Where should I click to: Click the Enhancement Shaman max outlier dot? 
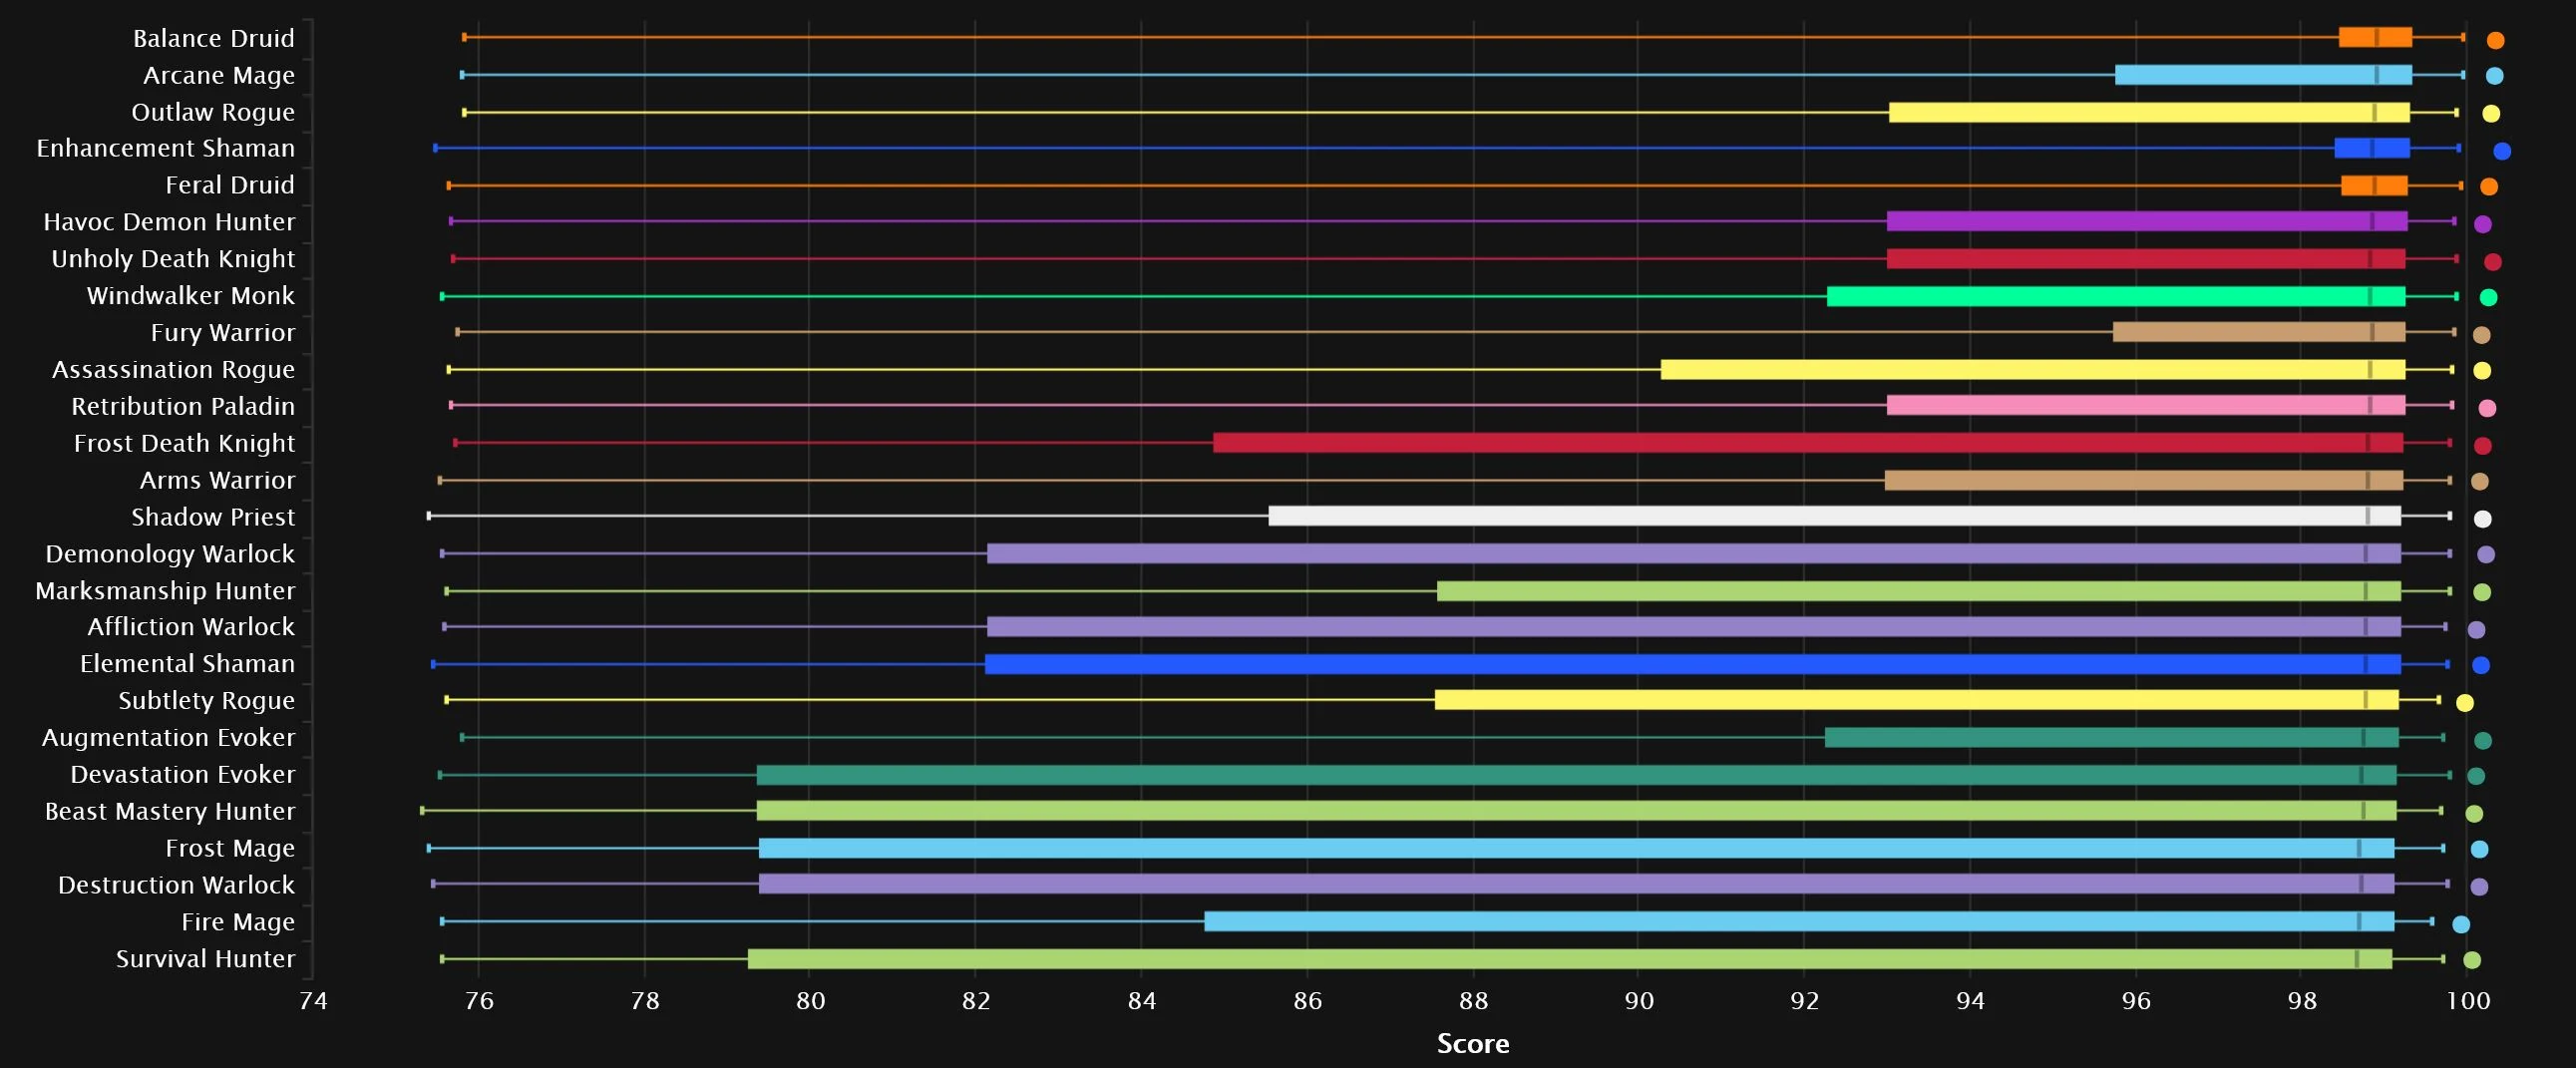pos(2502,151)
